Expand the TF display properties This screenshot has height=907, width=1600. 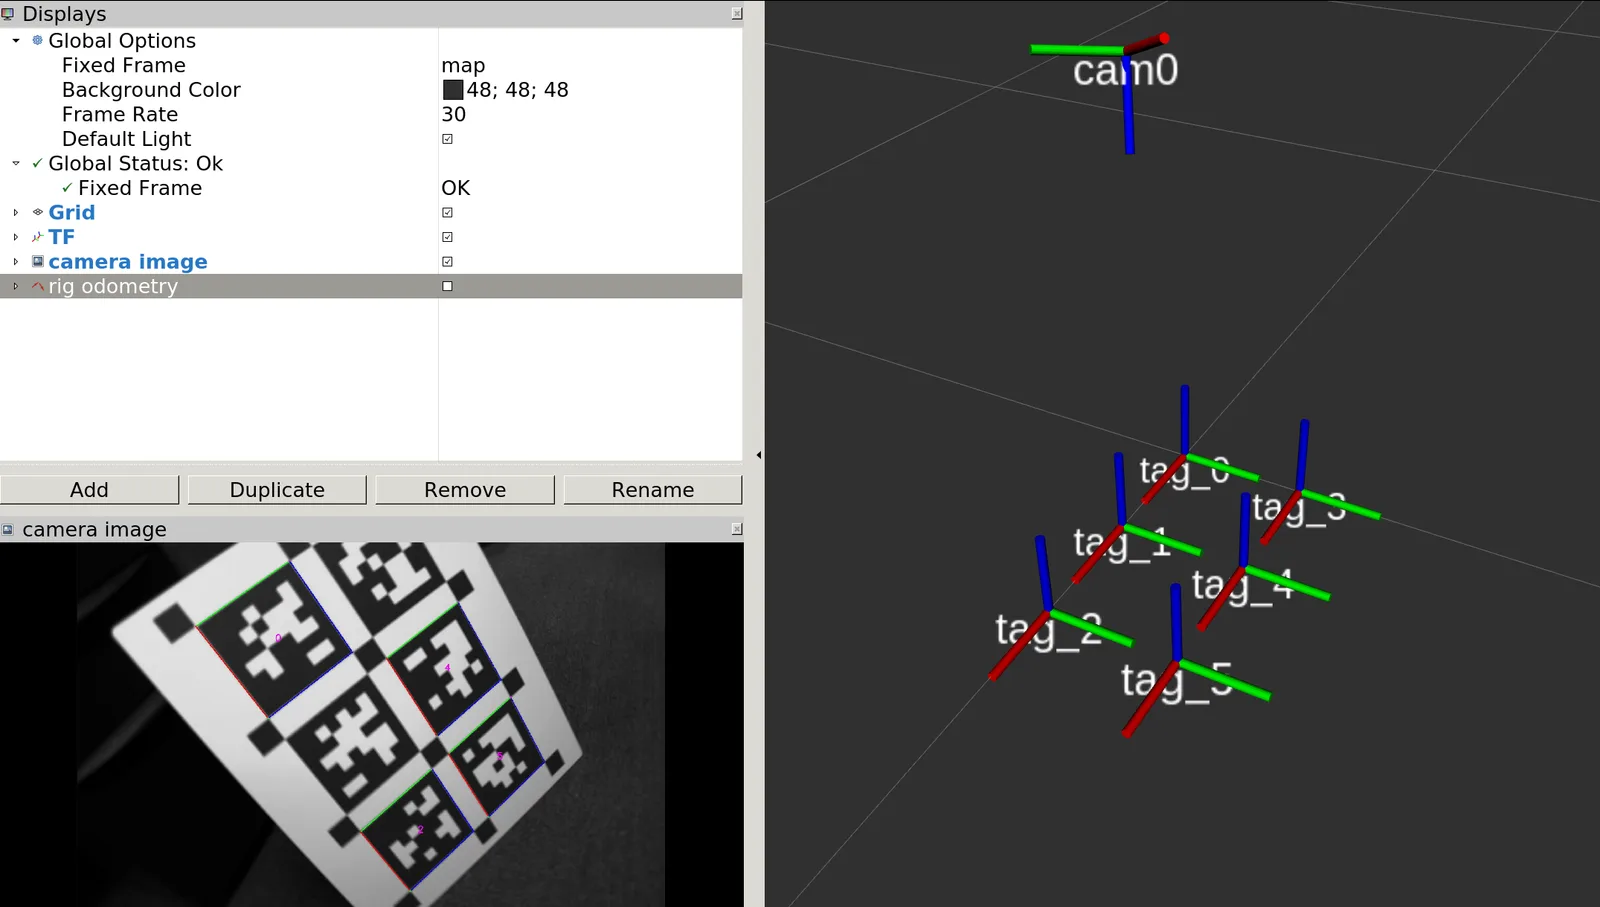coord(16,237)
